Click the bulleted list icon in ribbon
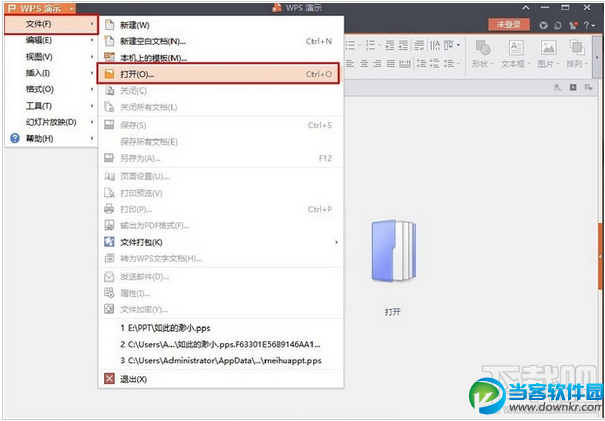The height and width of the screenshot is (421, 605). pyautogui.click(x=350, y=45)
